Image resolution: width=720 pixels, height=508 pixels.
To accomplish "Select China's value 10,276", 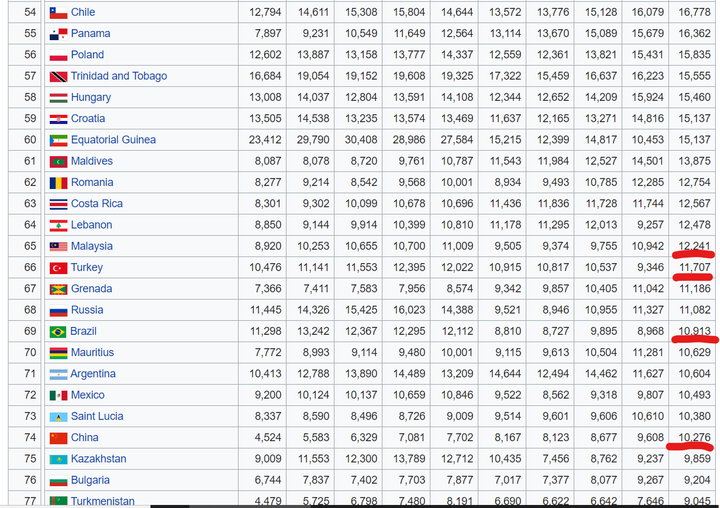I will 695,438.
